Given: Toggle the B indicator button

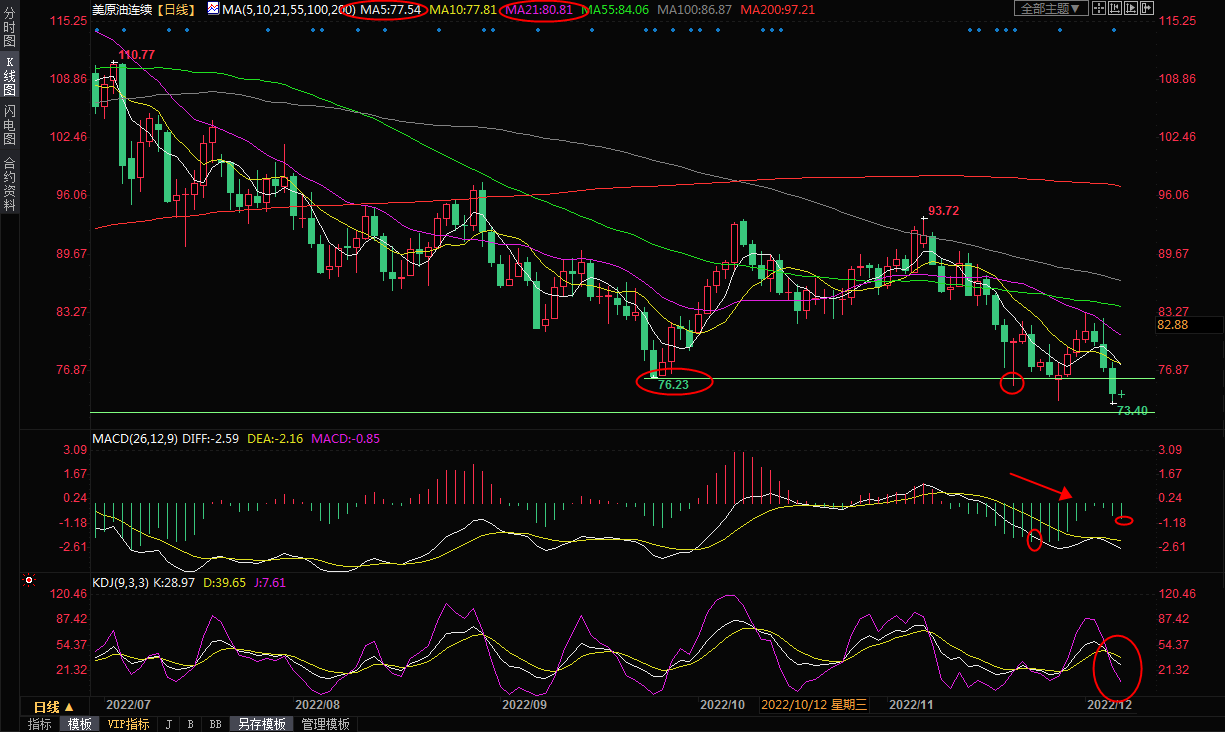Looking at the screenshot, I should 190,724.
